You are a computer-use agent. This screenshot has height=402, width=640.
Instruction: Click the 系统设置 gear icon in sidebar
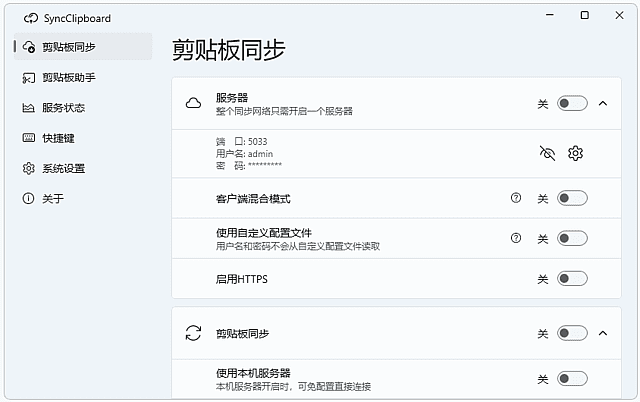point(29,168)
